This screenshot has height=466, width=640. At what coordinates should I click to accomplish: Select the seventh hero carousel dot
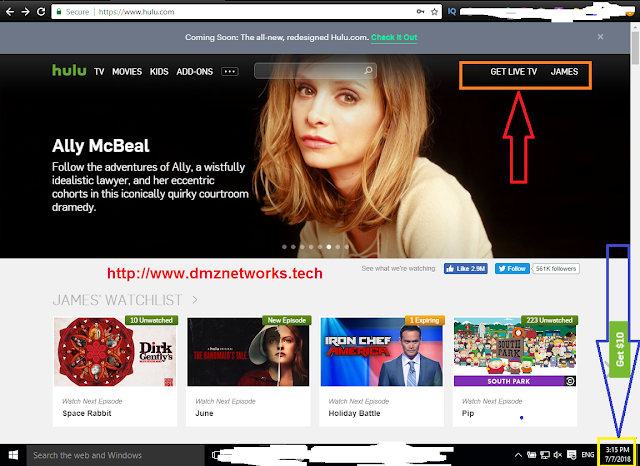click(338, 247)
